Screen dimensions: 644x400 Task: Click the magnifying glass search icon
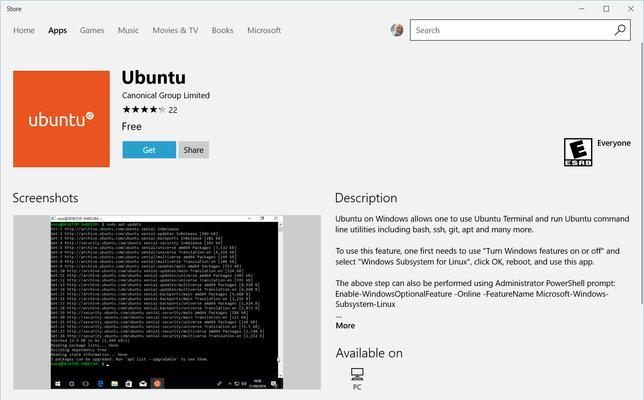(x=620, y=30)
